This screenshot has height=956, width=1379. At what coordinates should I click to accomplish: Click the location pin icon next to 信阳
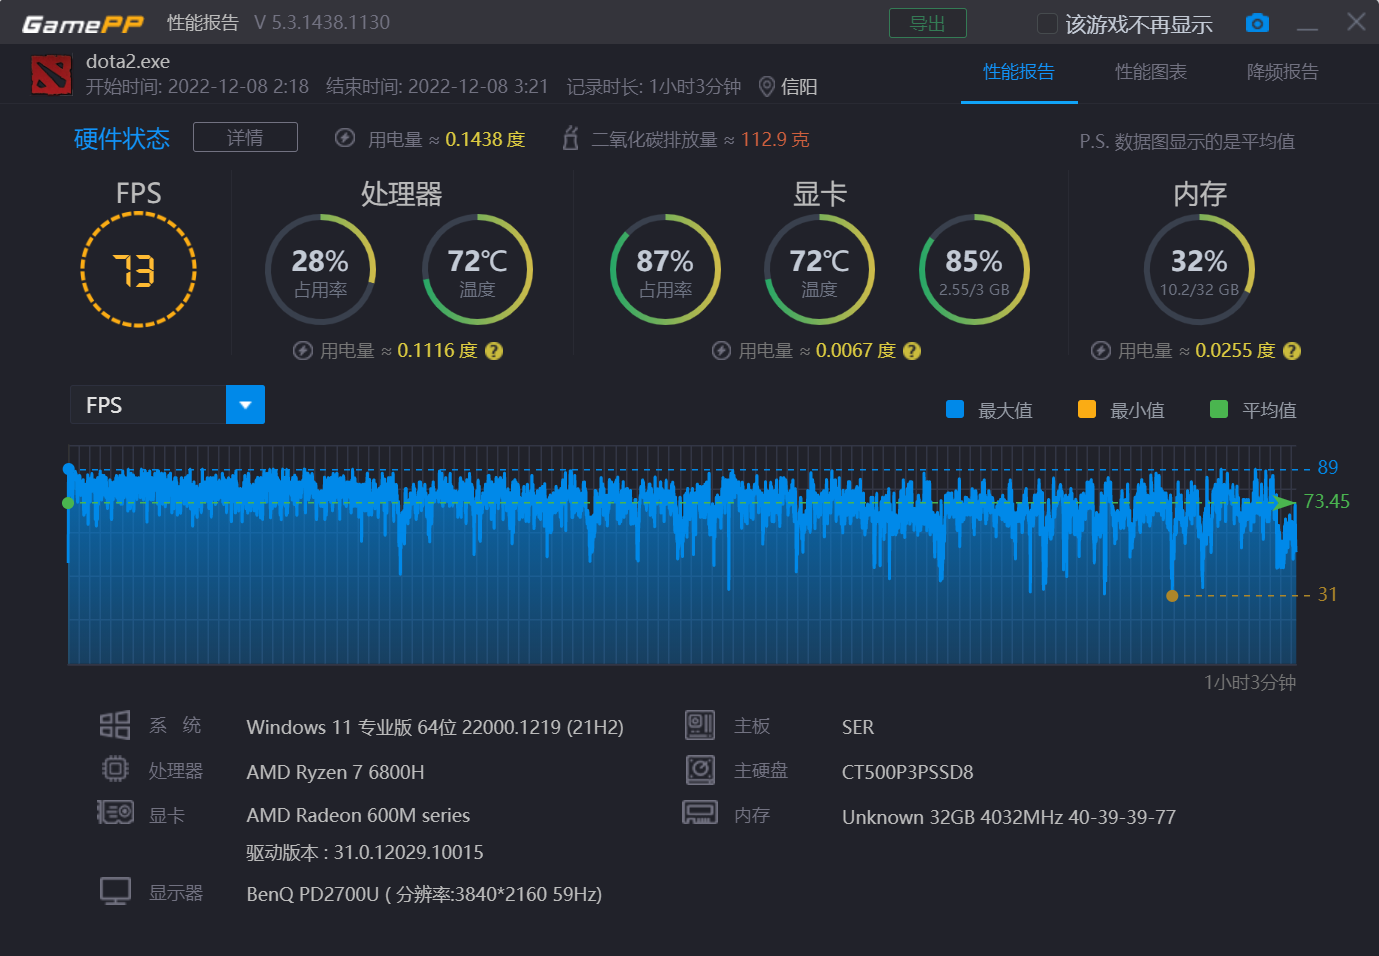tap(766, 86)
